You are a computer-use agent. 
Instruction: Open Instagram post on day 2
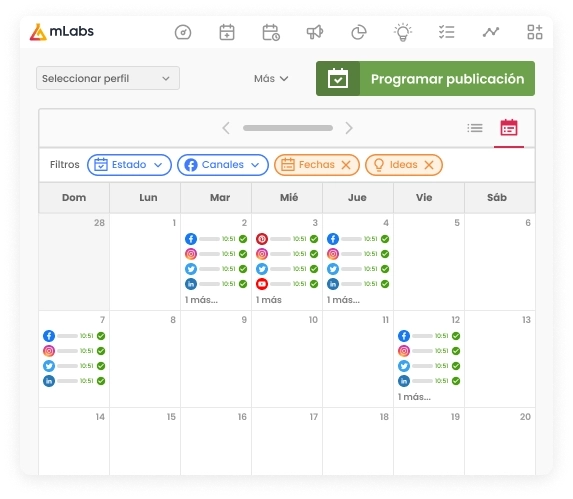click(x=216, y=254)
